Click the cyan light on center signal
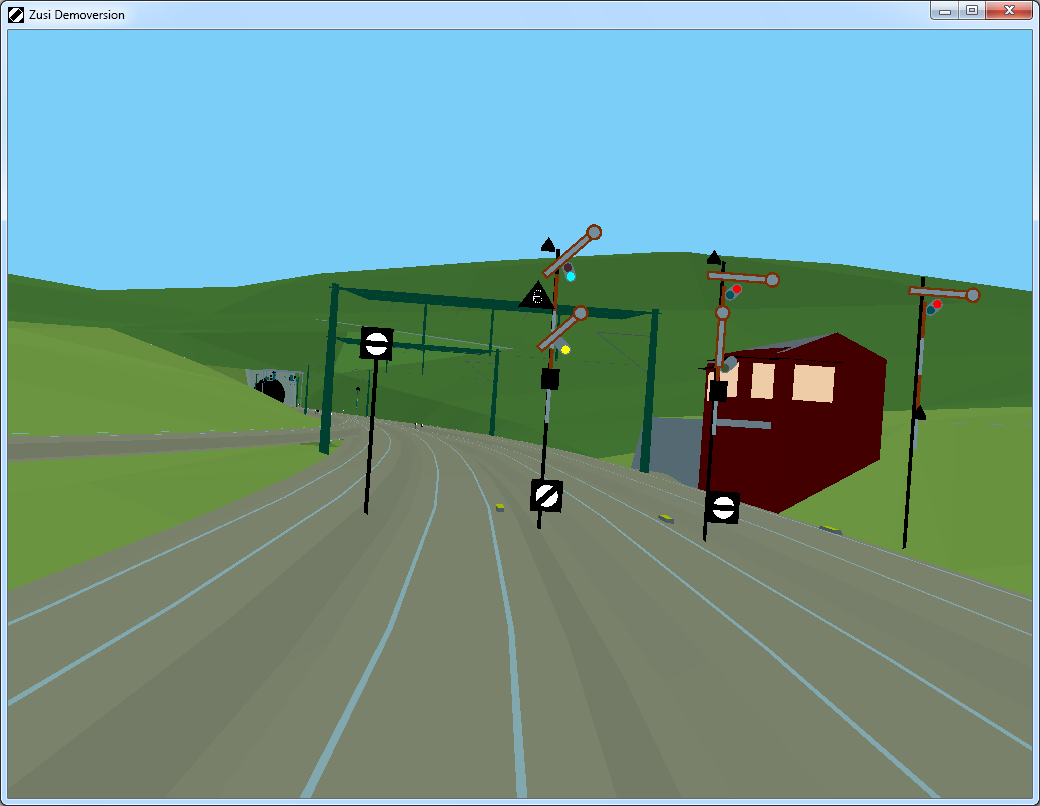 (x=571, y=276)
